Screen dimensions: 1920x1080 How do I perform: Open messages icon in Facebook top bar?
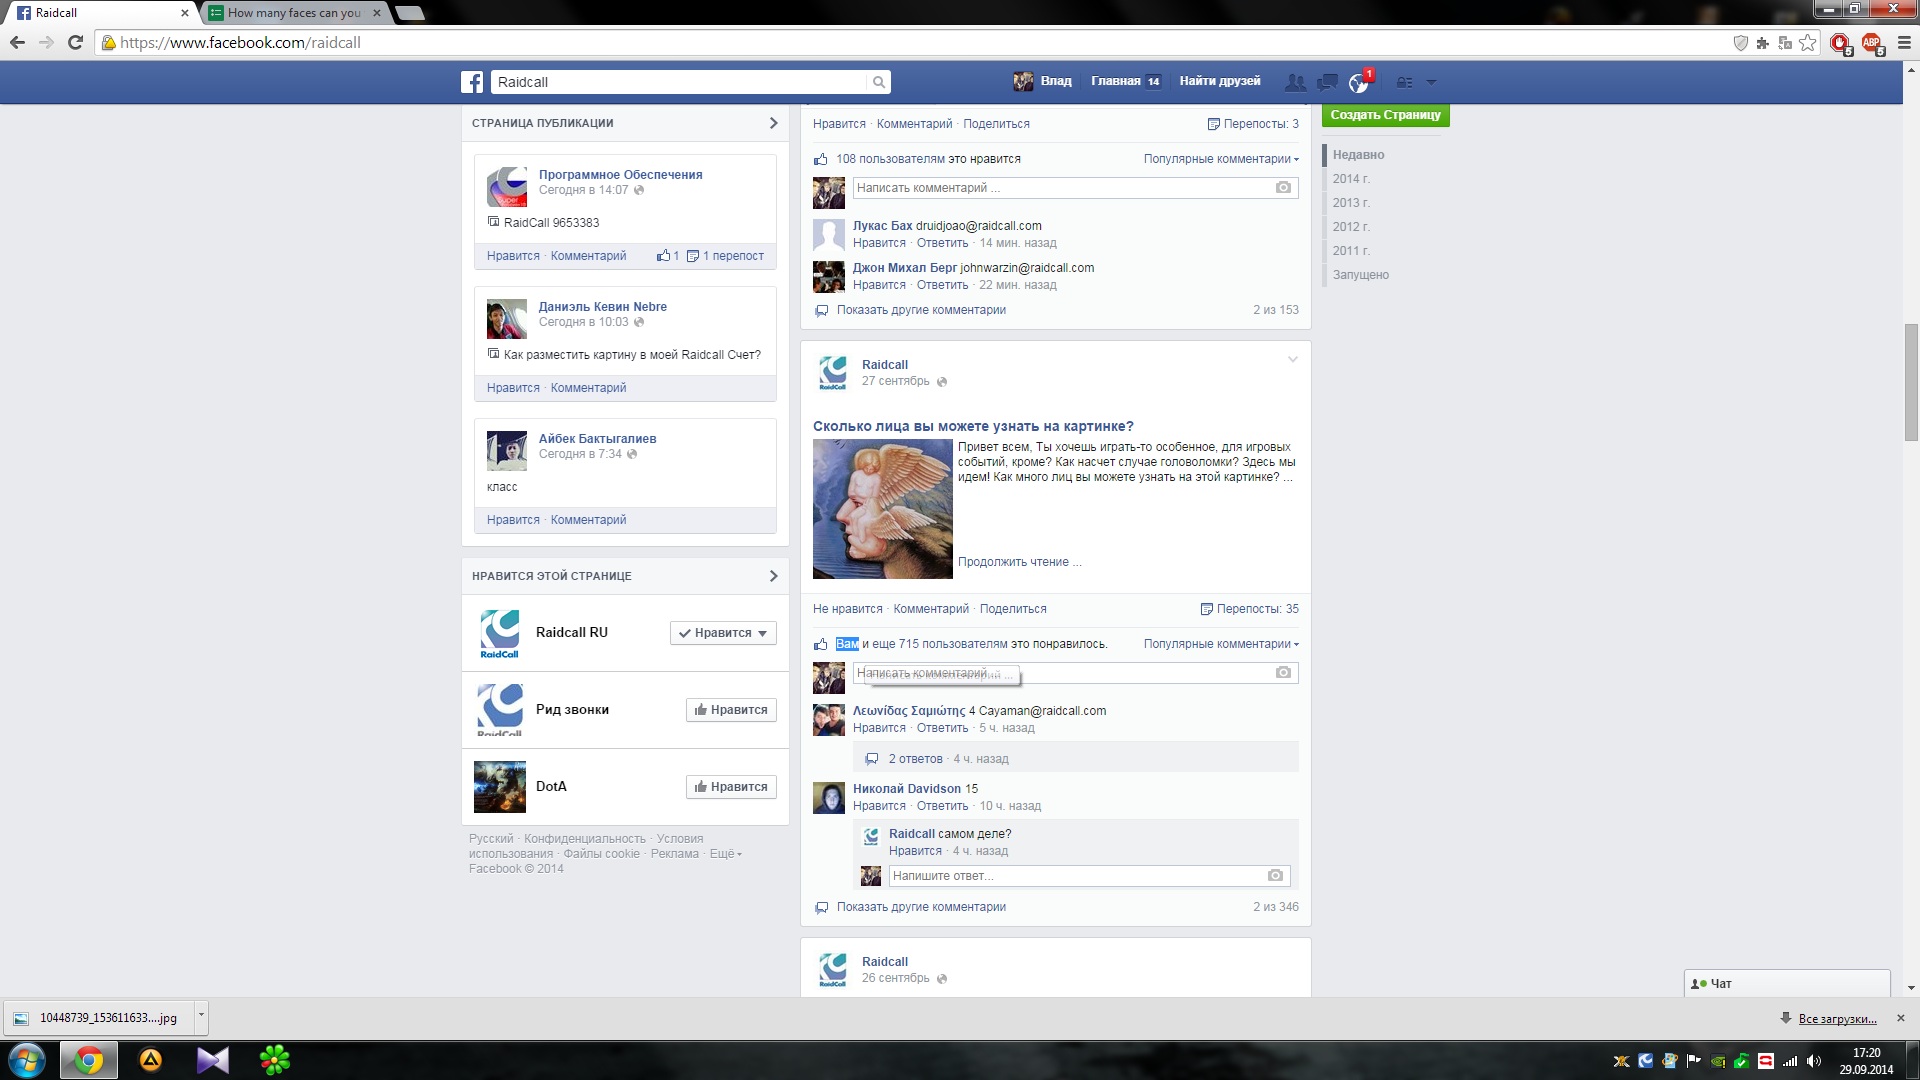[x=1327, y=82]
